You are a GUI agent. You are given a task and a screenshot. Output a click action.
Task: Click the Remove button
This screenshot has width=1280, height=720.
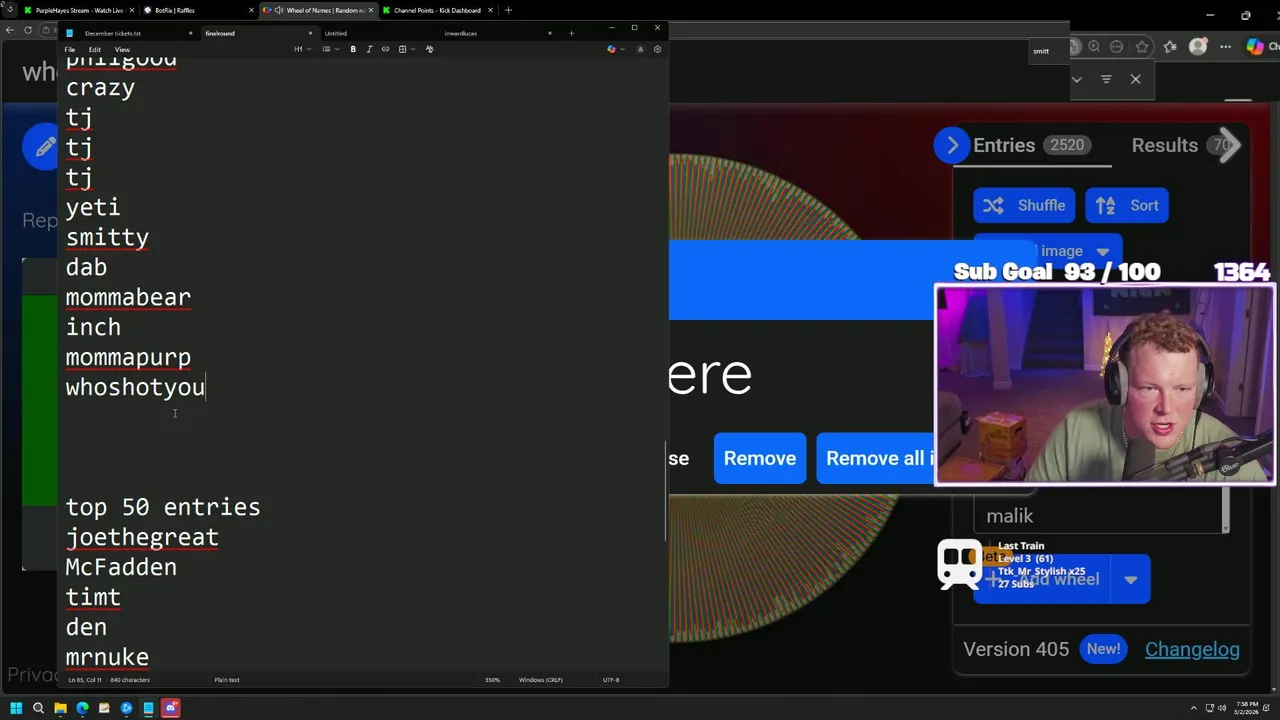760,458
